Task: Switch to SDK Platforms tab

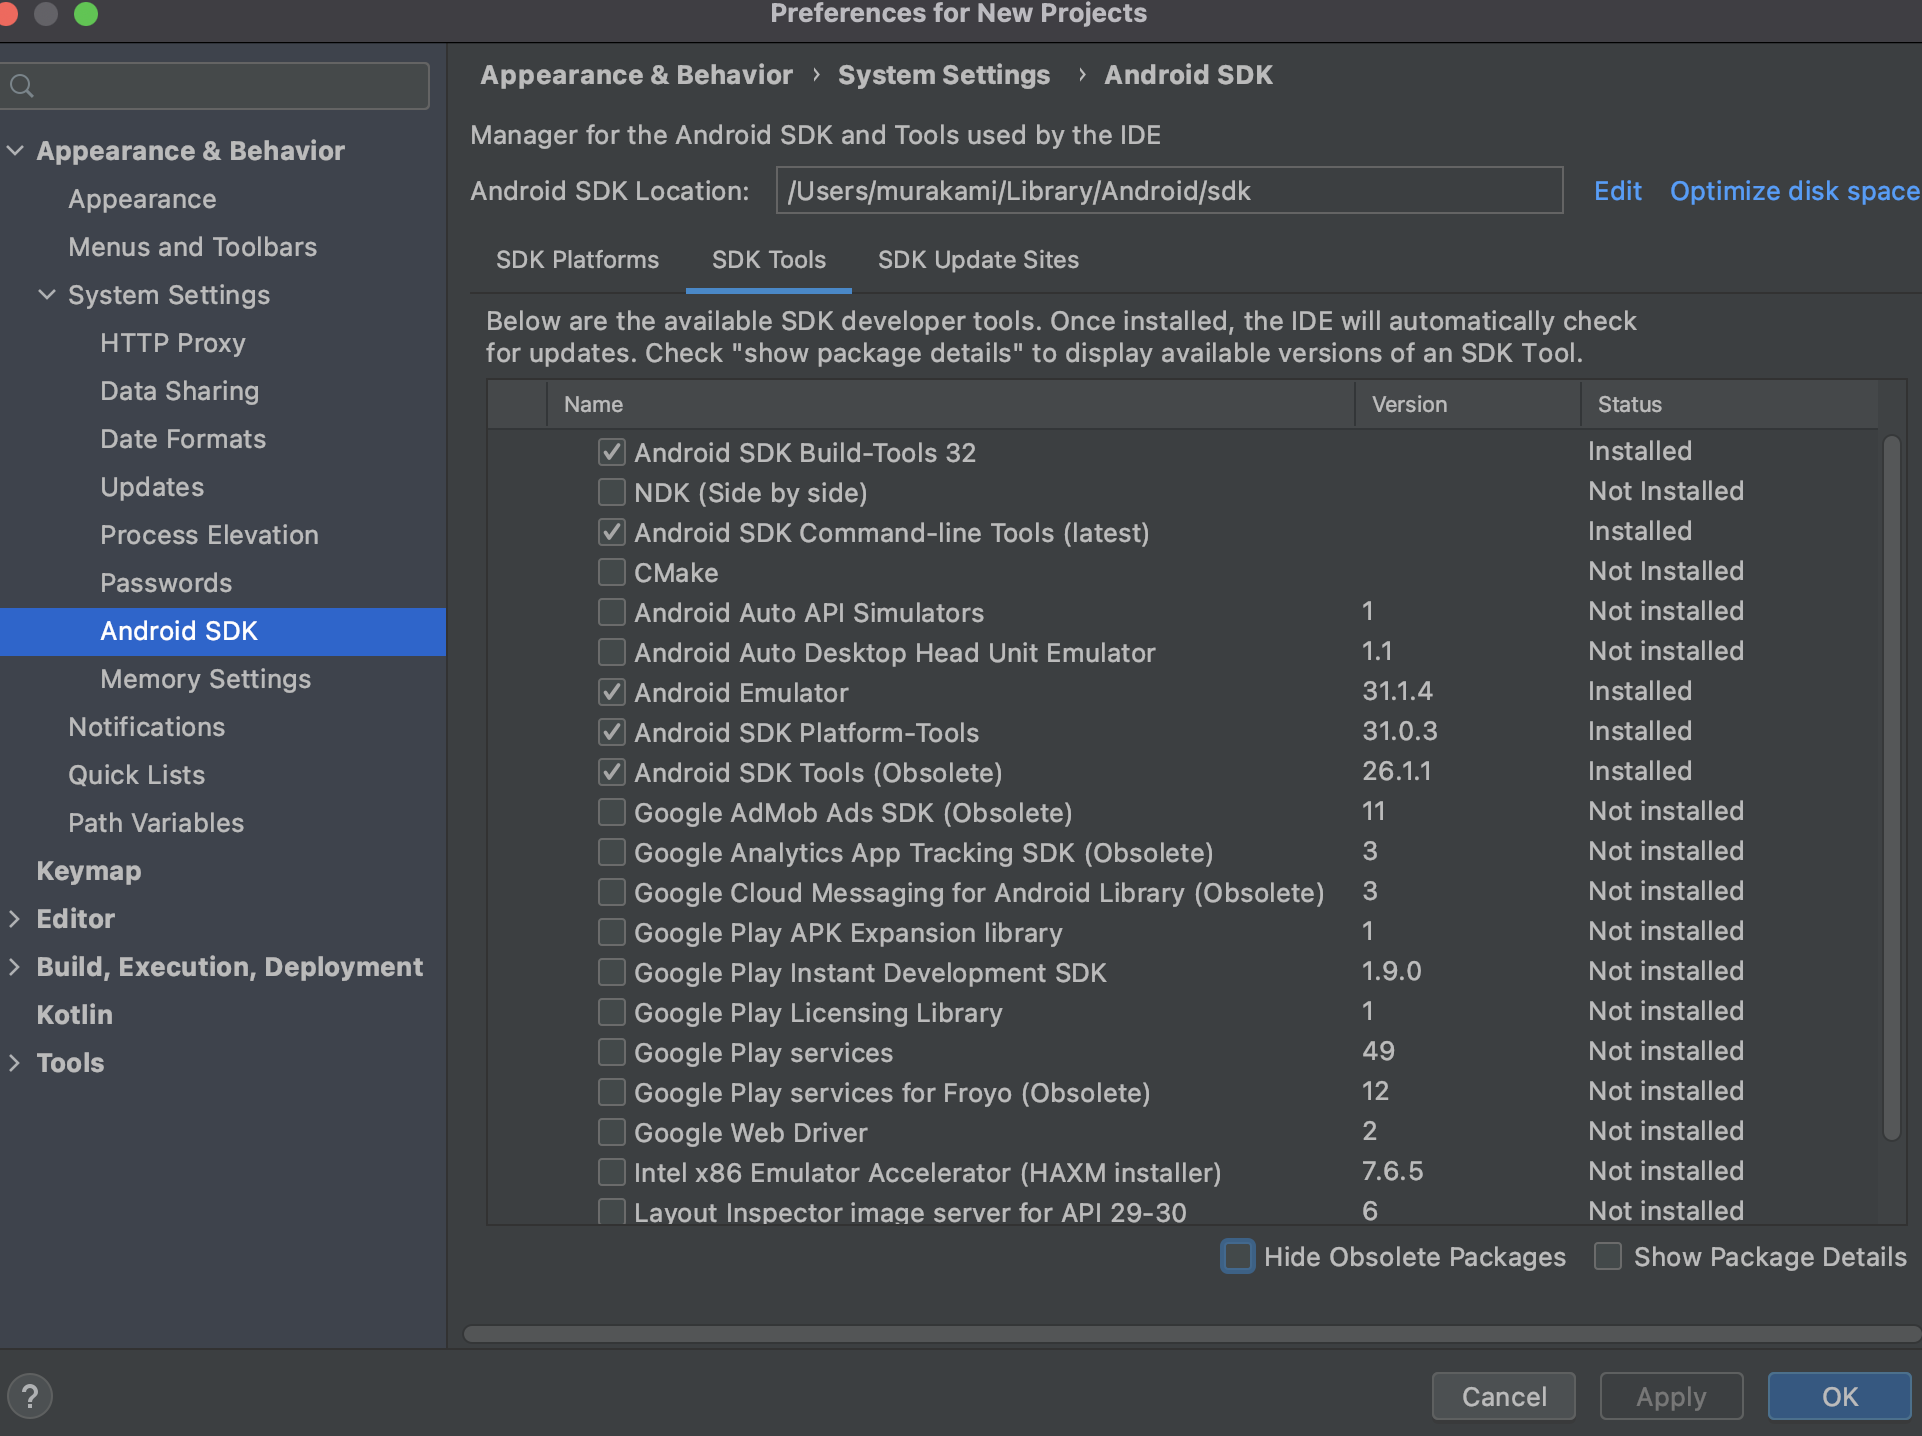Action: point(577,260)
